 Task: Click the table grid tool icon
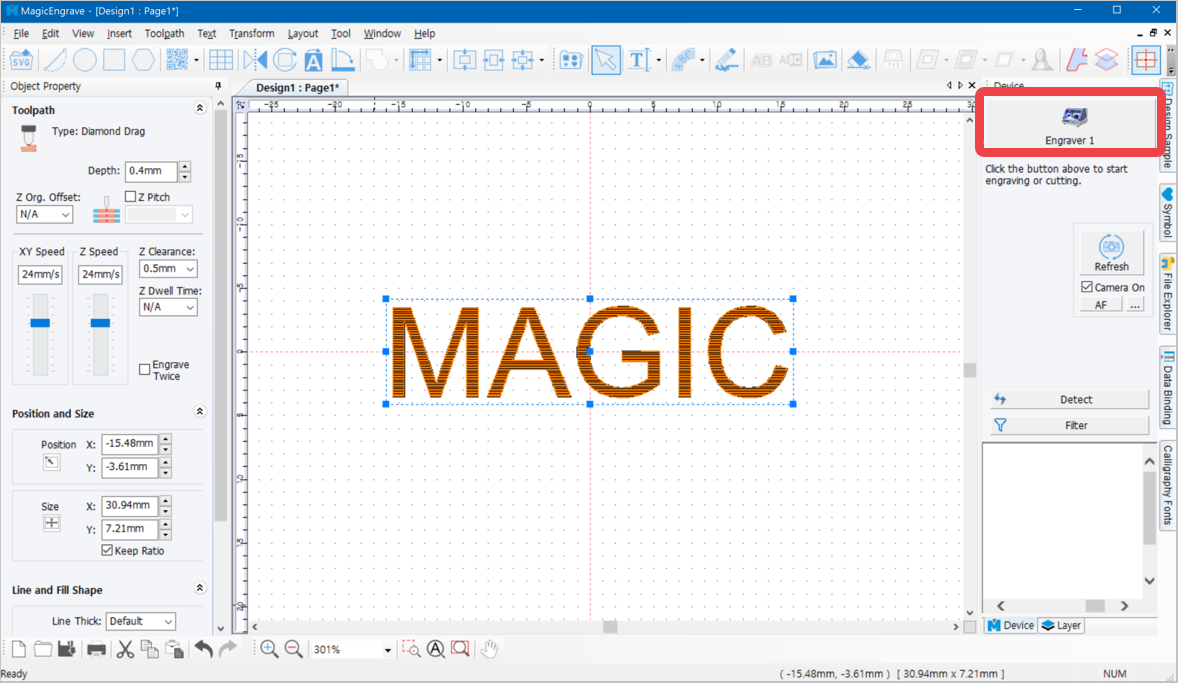point(220,59)
